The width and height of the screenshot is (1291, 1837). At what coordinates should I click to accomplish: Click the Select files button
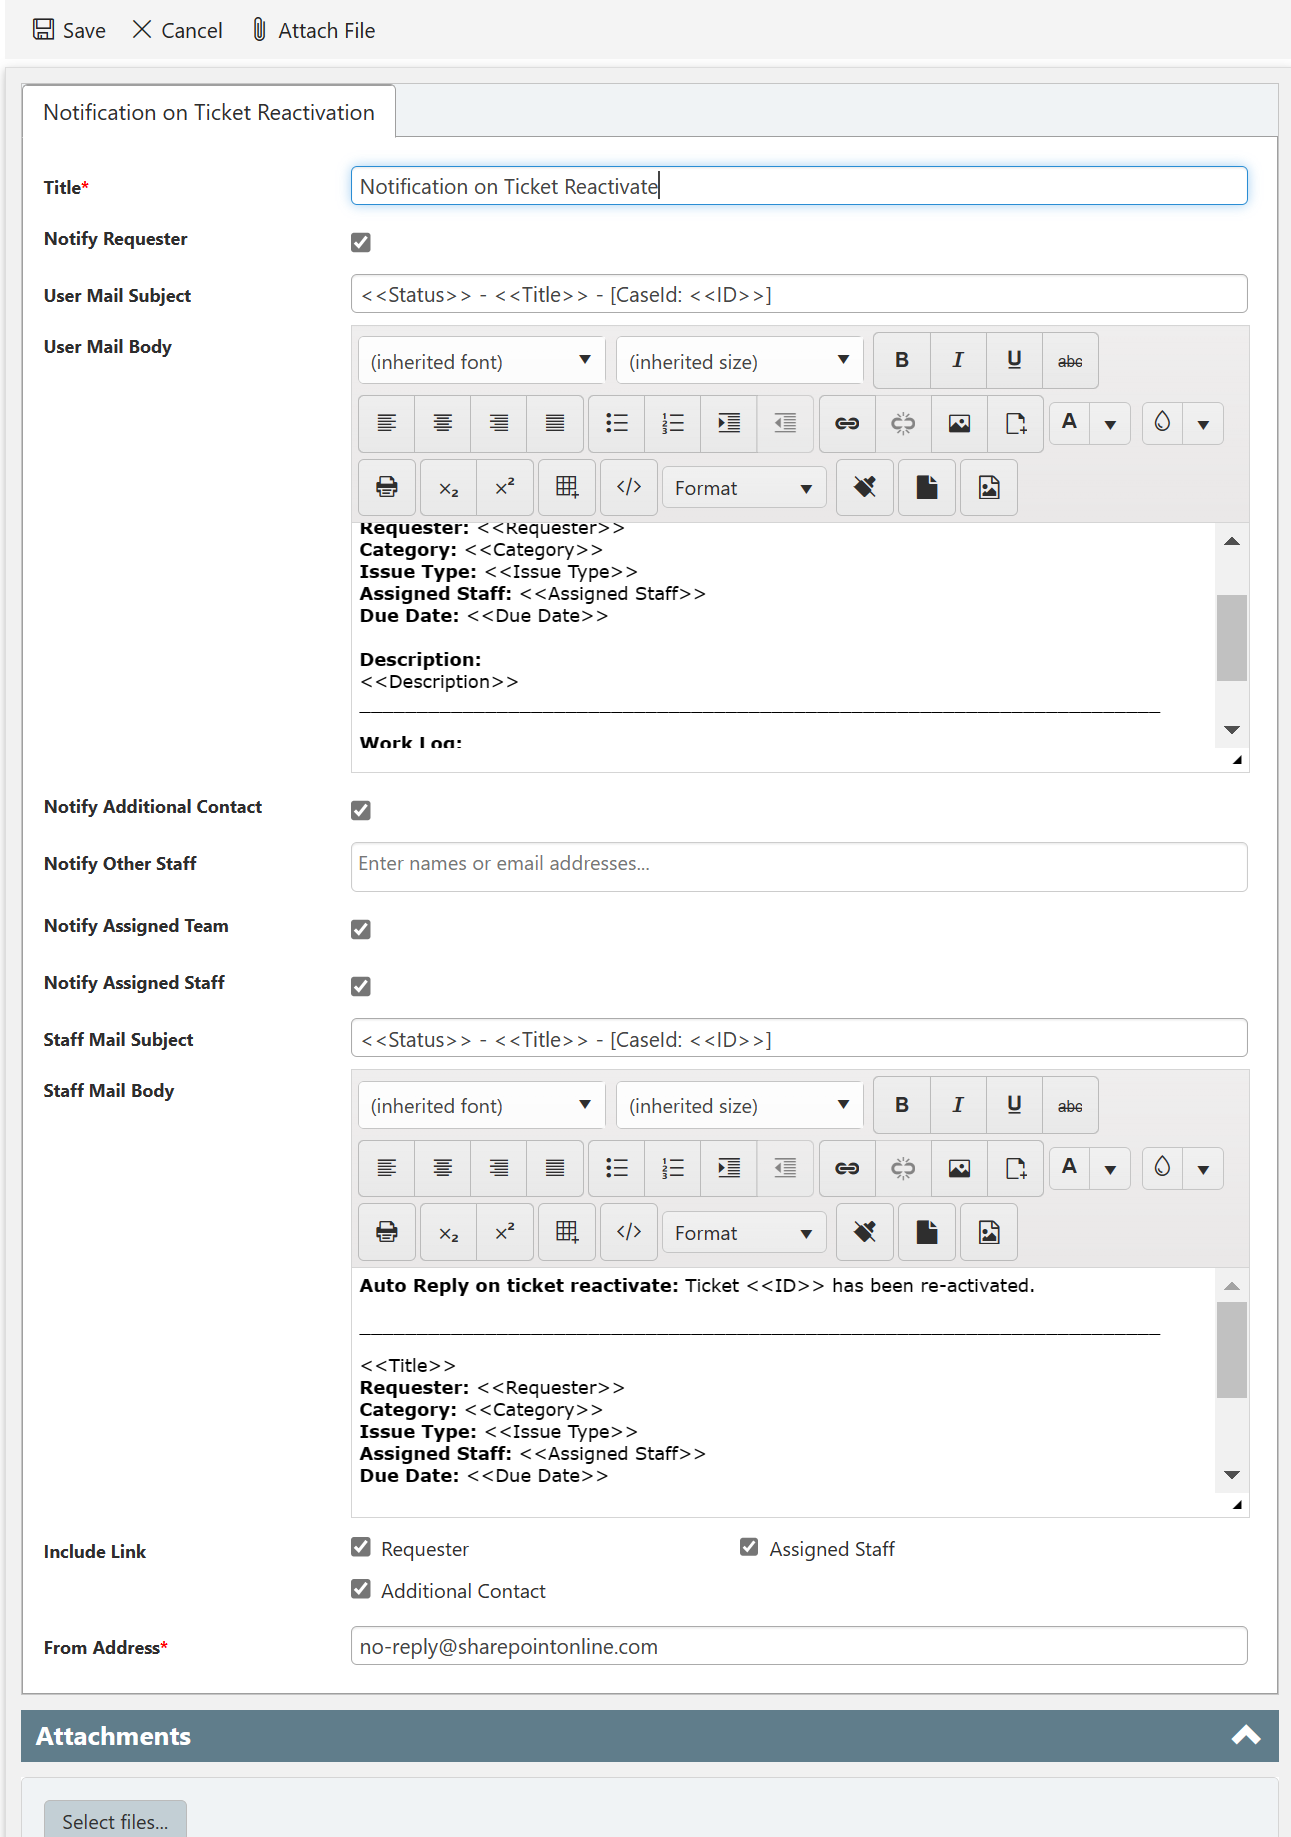(115, 1821)
